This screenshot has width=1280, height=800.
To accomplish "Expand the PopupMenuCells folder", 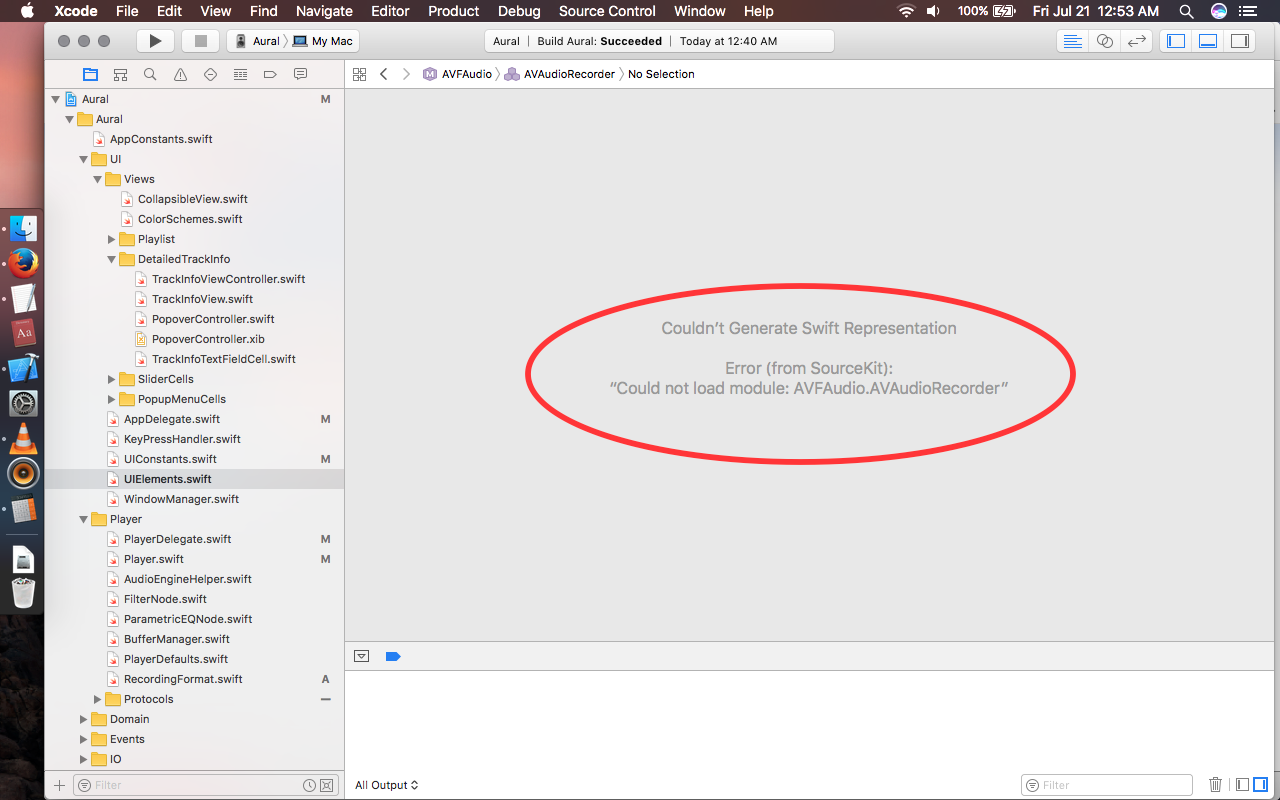I will (112, 399).
